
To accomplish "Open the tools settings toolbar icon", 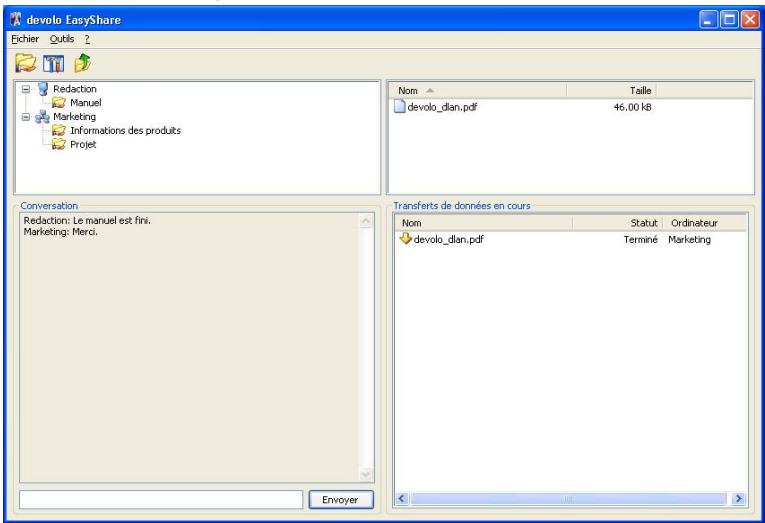I will click(x=54, y=63).
